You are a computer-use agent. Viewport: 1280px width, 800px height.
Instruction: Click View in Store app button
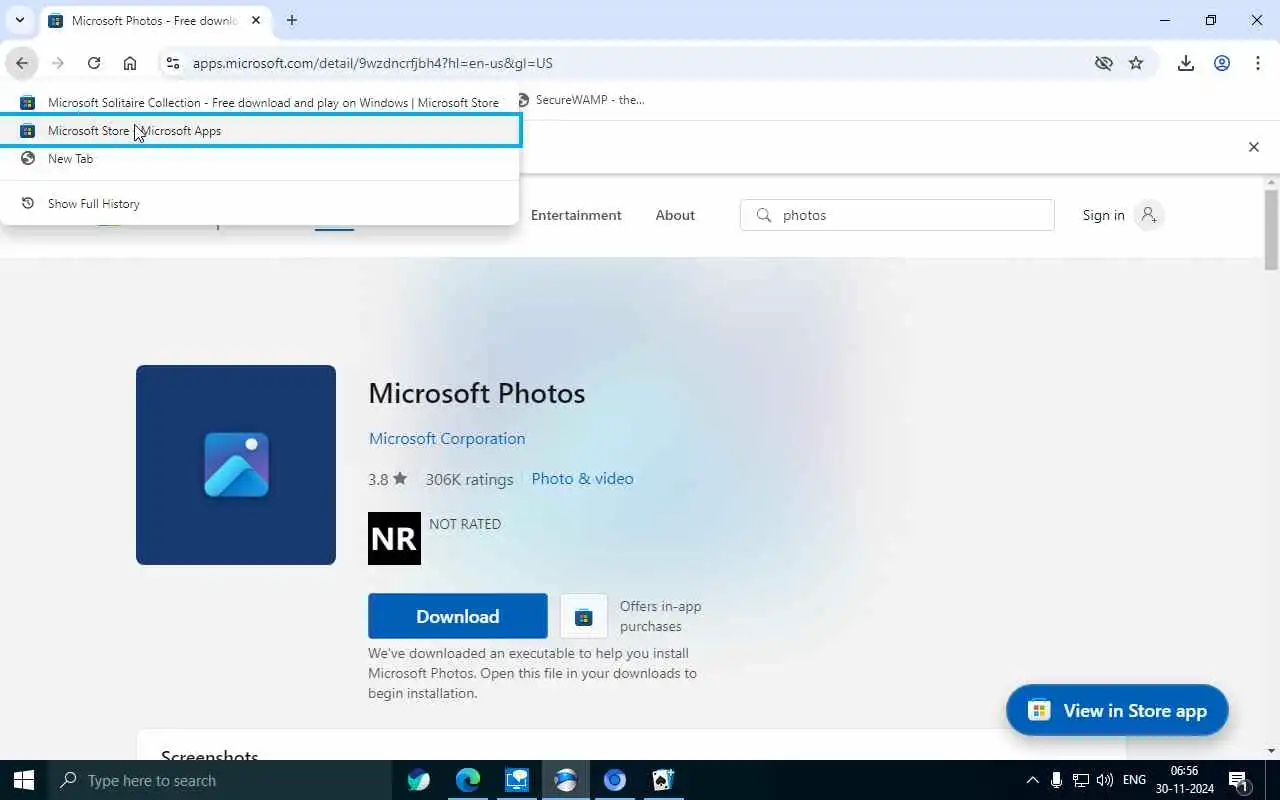click(x=1117, y=710)
